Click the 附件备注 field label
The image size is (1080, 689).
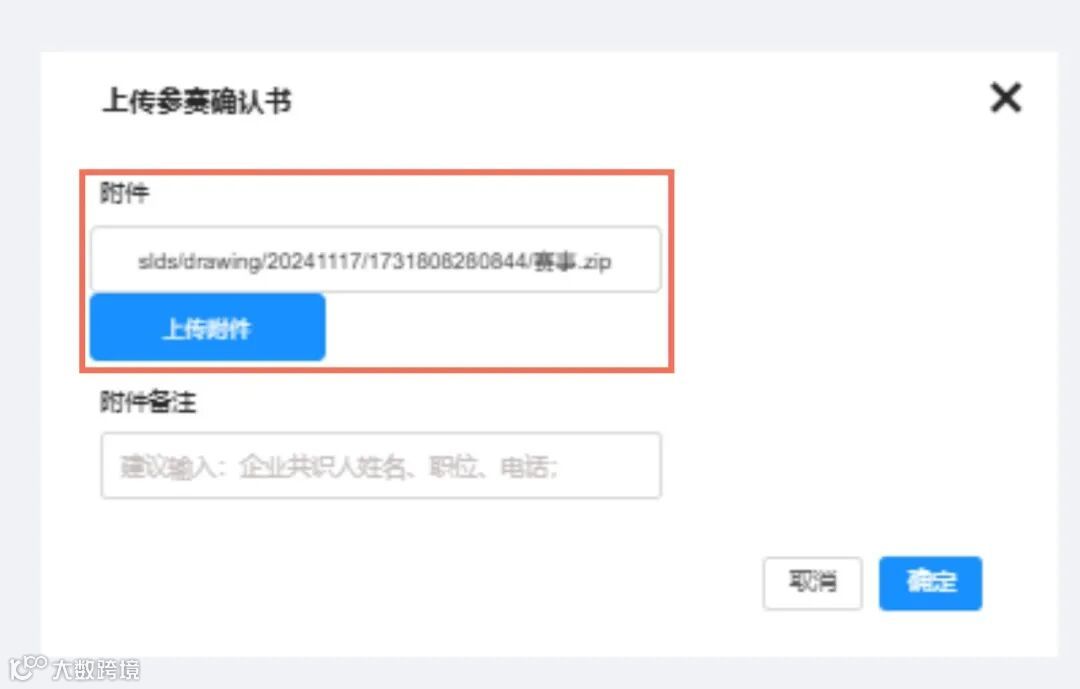(x=148, y=401)
